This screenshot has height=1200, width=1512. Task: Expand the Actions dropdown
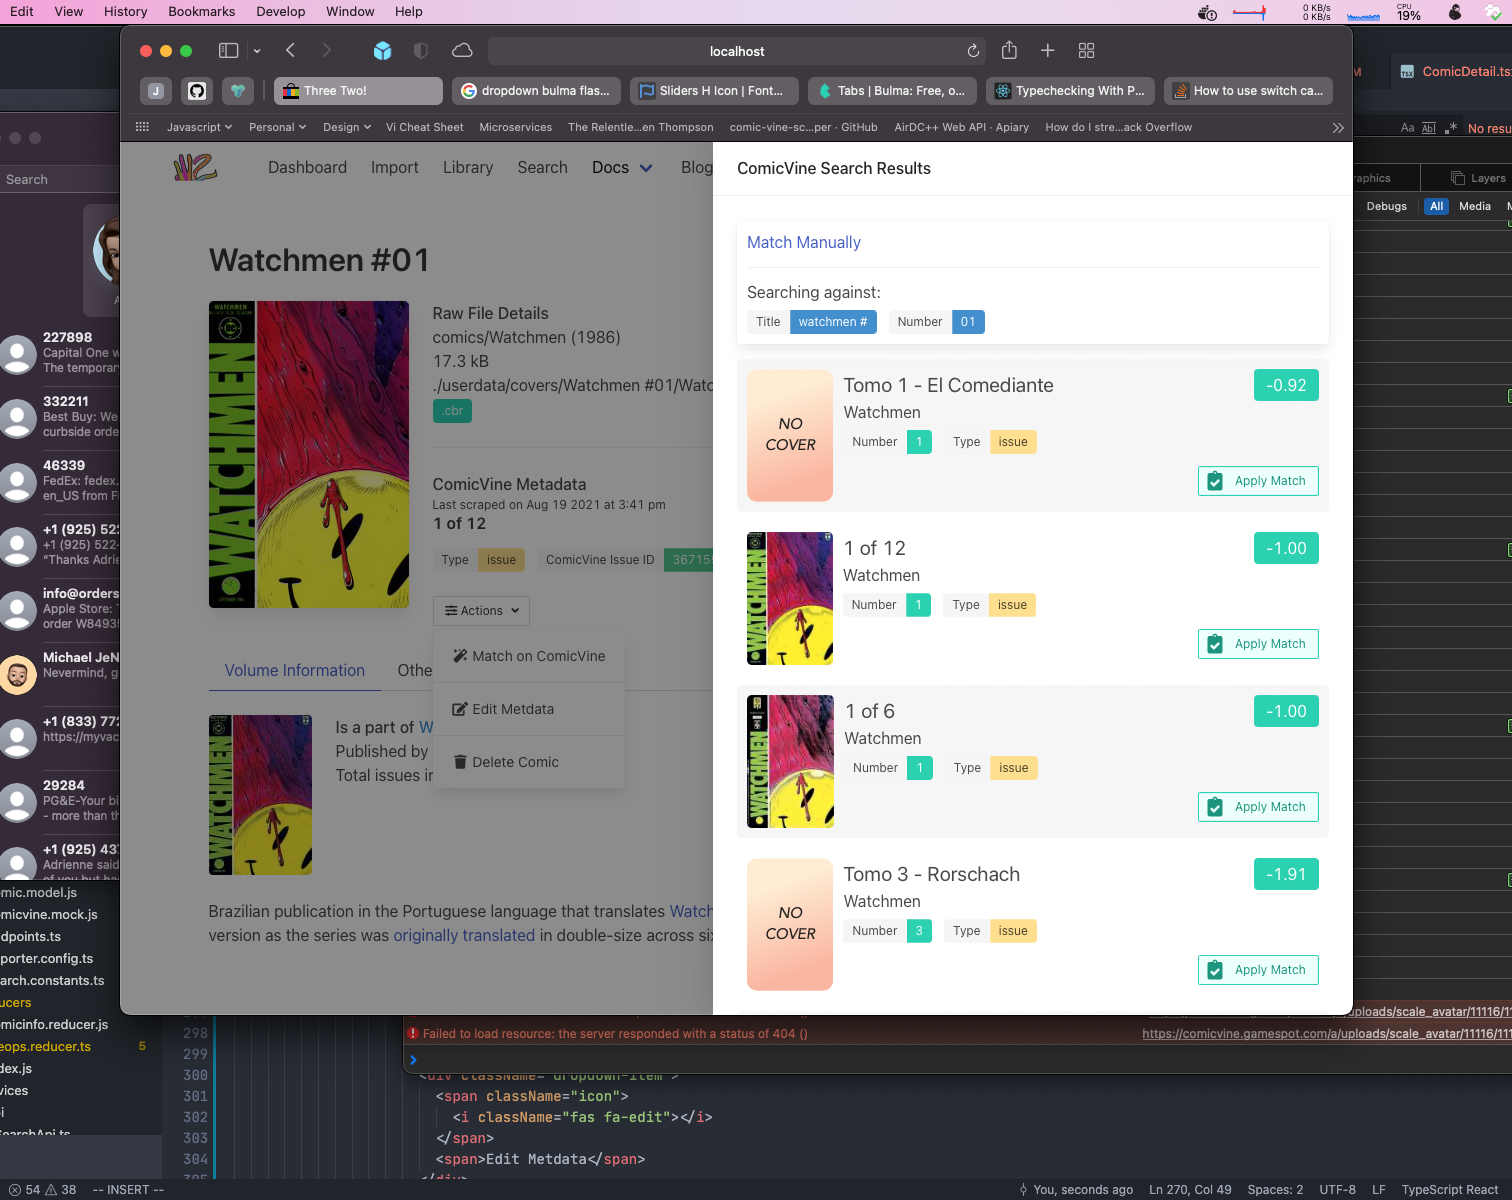tap(481, 611)
